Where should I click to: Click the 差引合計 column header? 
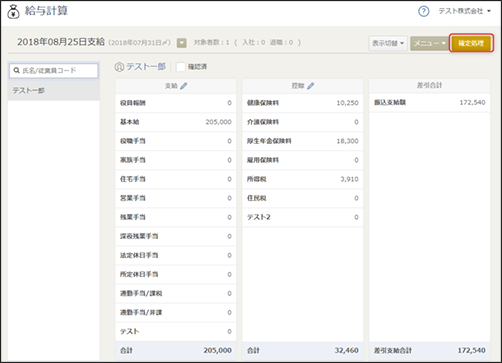429,86
